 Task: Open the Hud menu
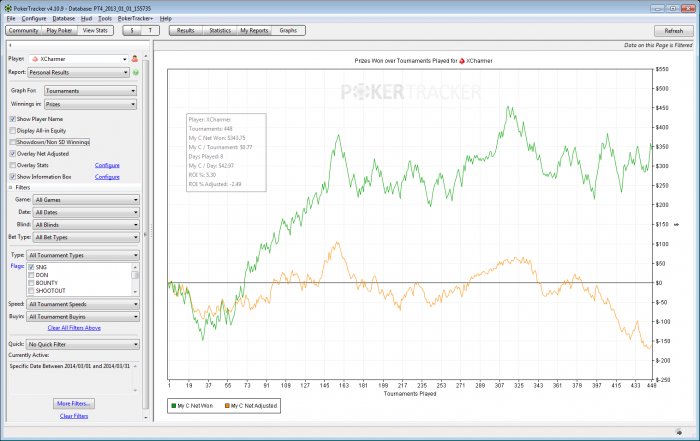(x=86, y=19)
